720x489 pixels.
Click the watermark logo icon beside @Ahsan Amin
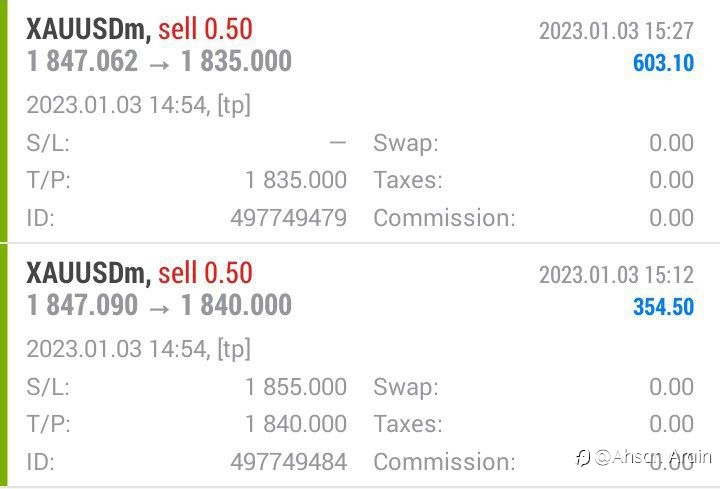pyautogui.click(x=583, y=458)
